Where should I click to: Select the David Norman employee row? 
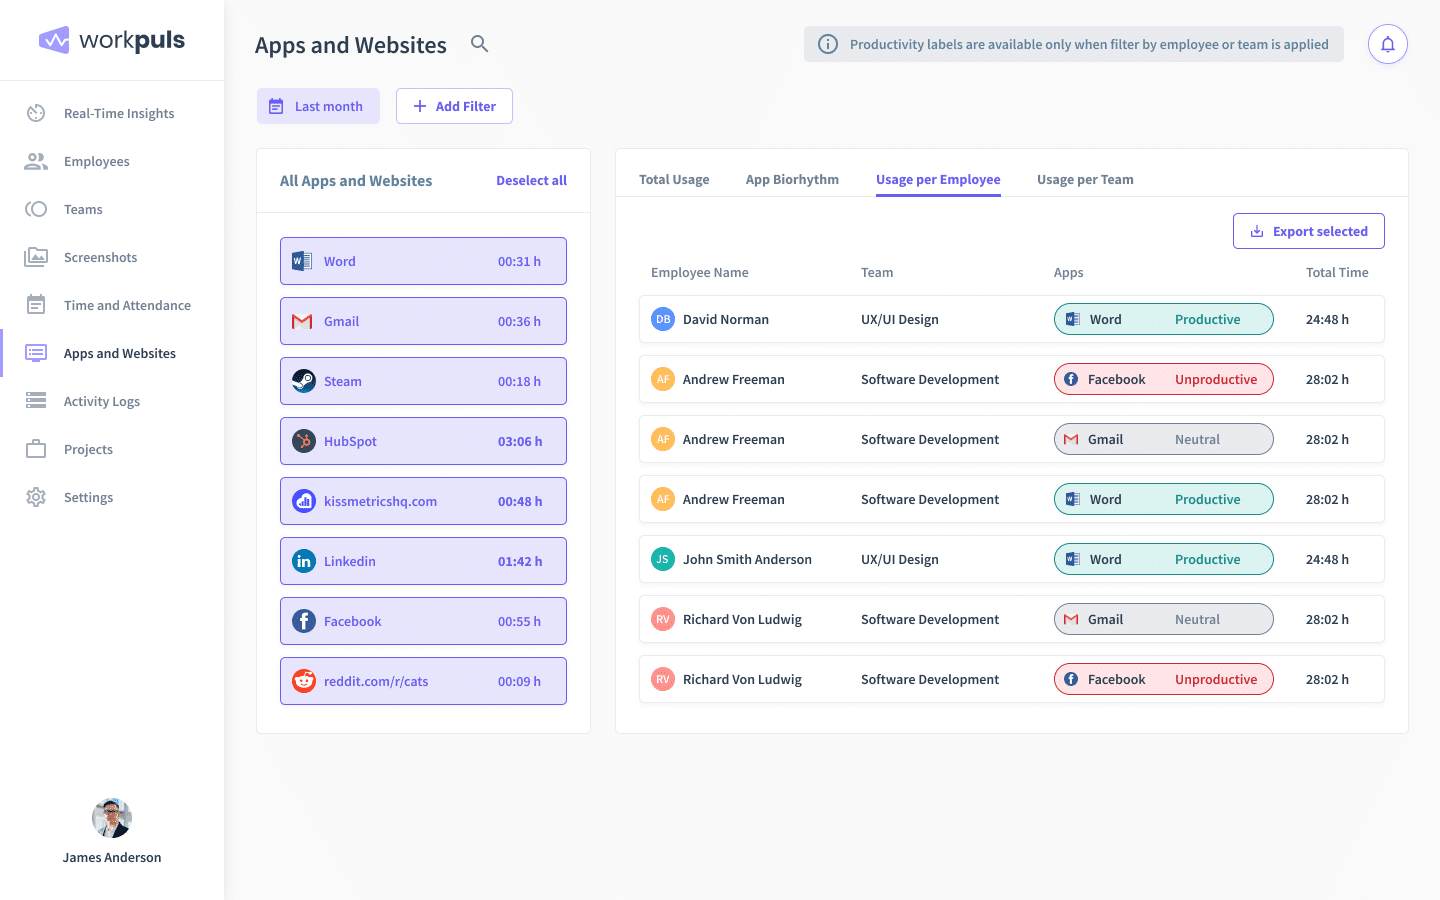tap(725, 320)
